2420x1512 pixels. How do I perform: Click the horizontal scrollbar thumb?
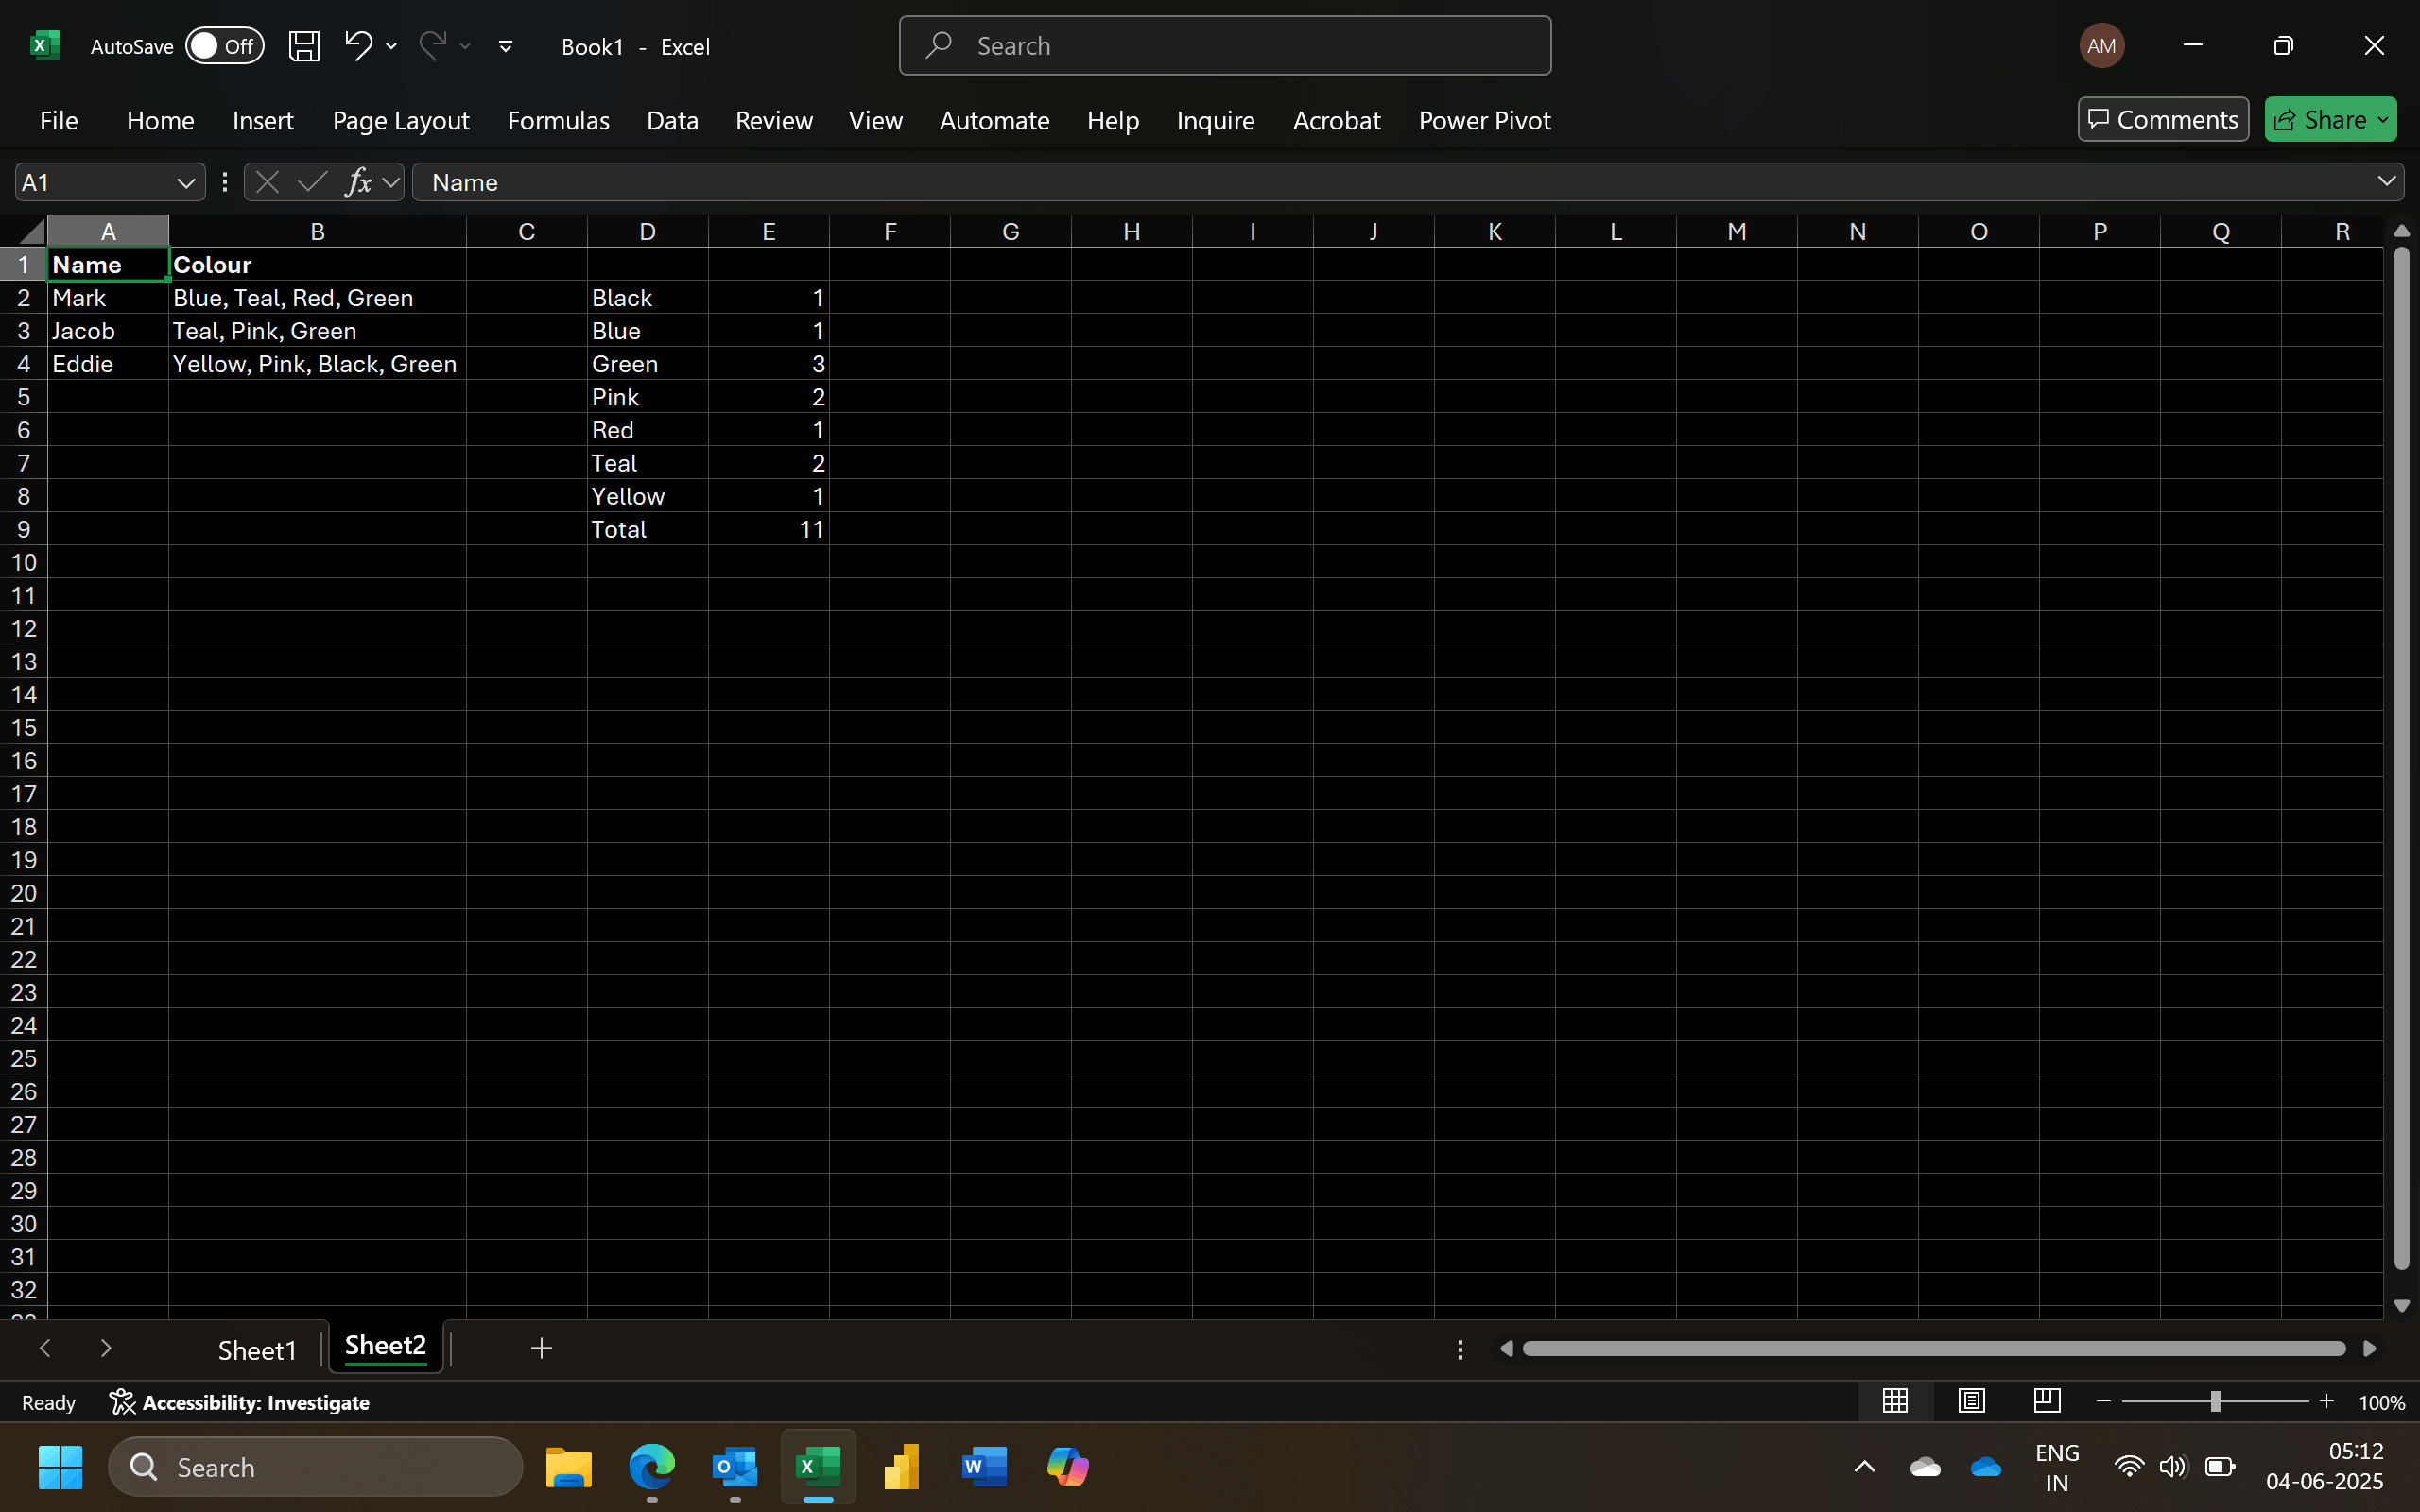pyautogui.click(x=1934, y=1349)
